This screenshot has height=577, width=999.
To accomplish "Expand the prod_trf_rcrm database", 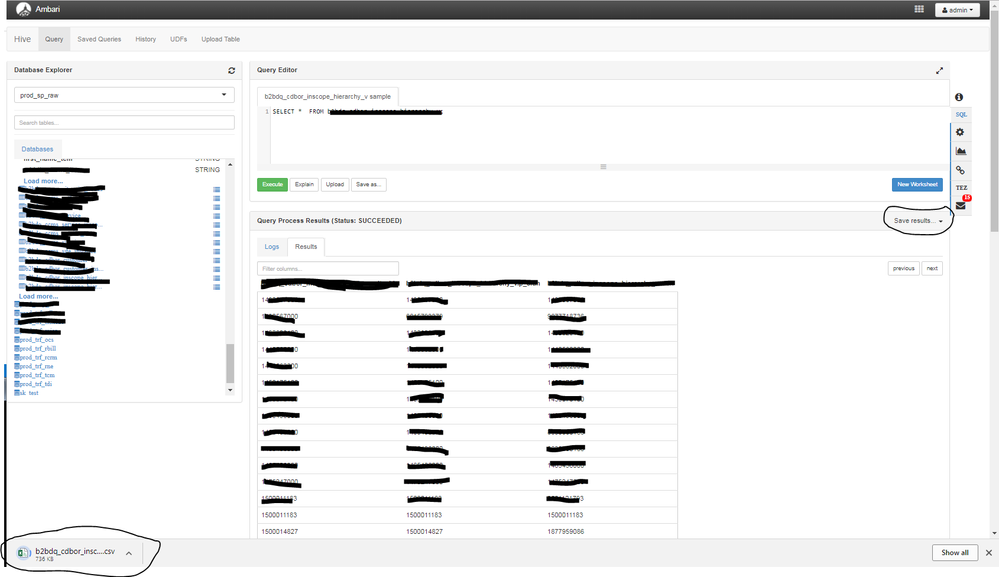I will 36,358.
